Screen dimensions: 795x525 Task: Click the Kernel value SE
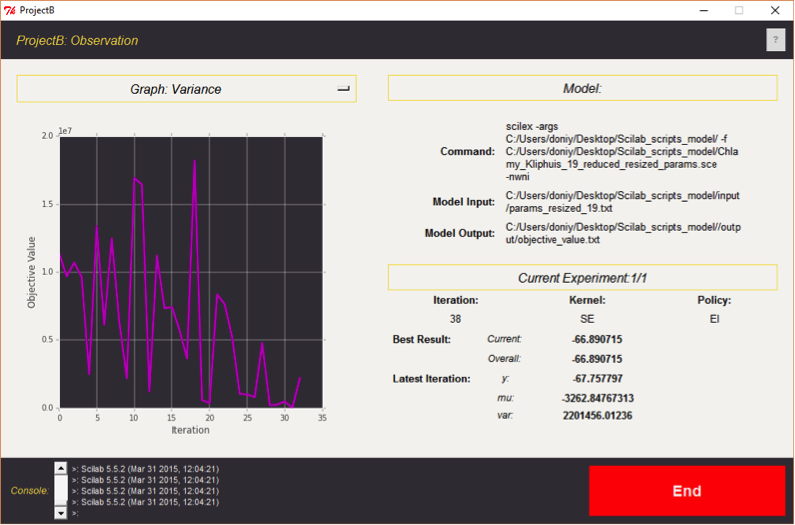(x=587, y=319)
